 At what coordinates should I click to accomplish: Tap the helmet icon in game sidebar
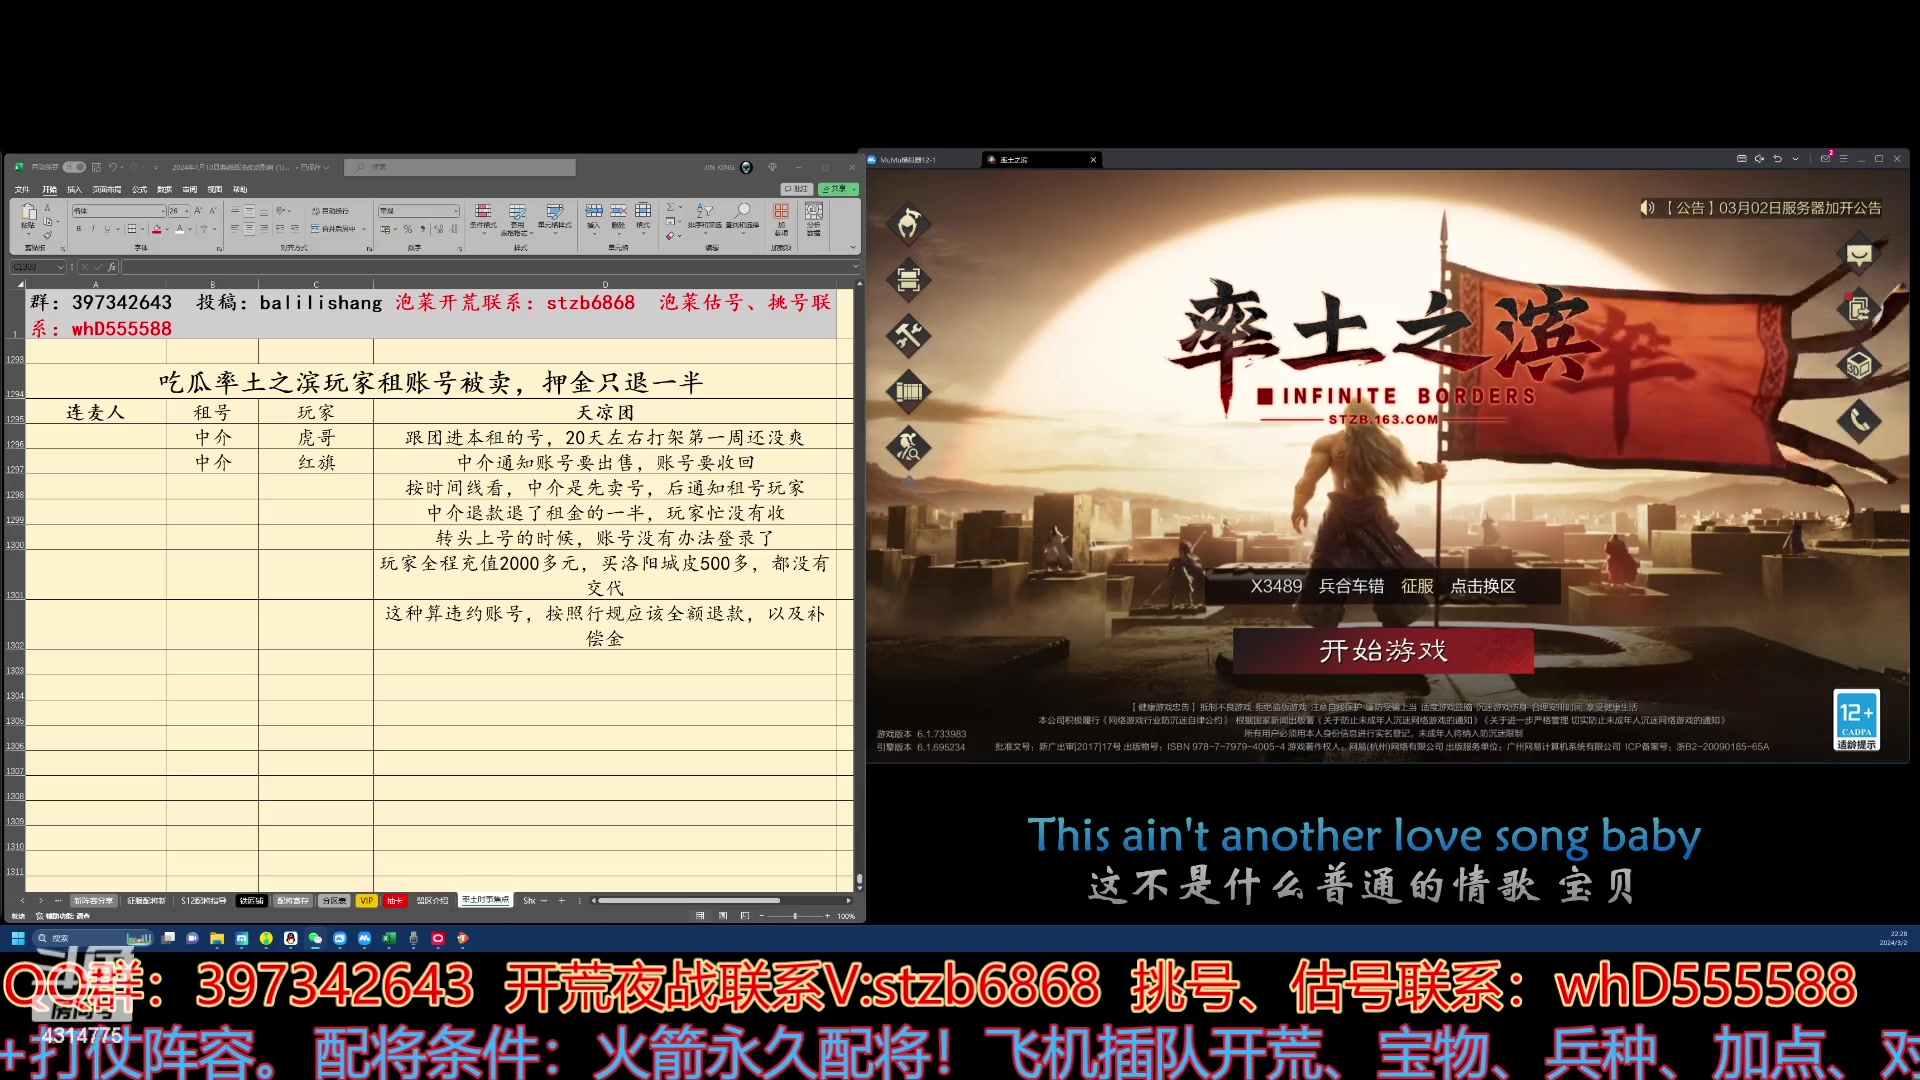(908, 224)
